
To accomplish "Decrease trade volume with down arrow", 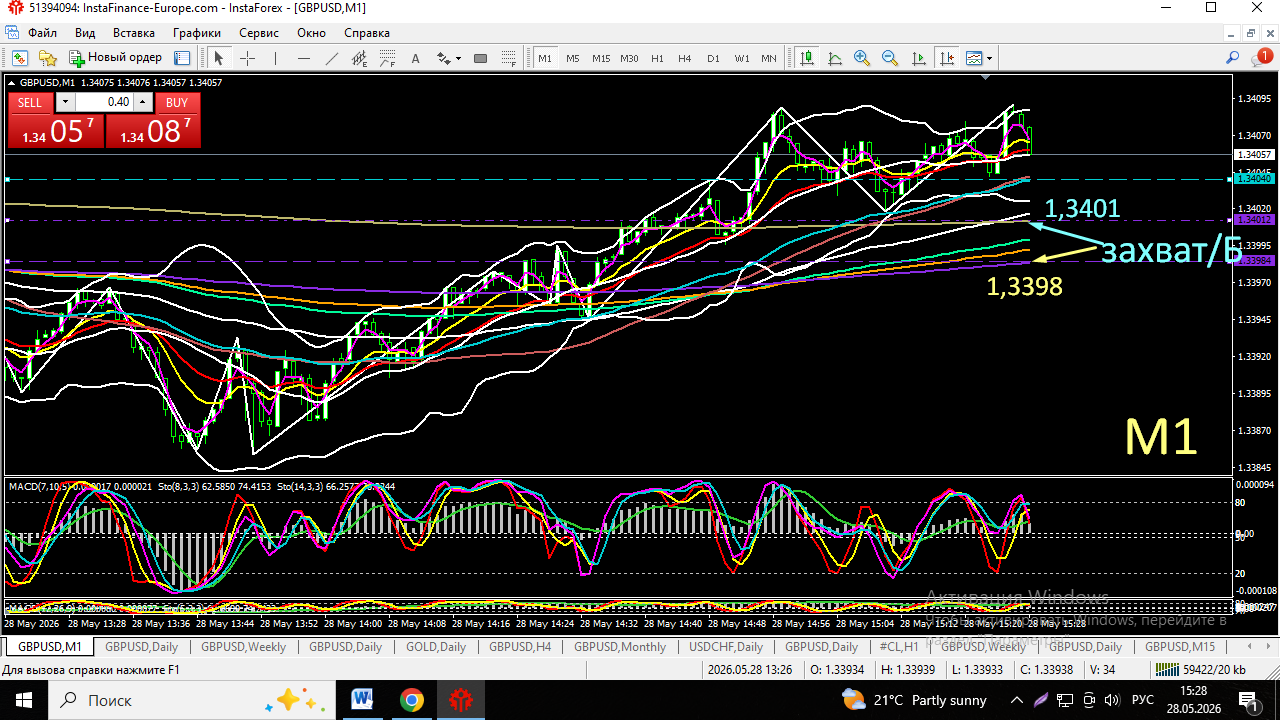I will [65, 102].
